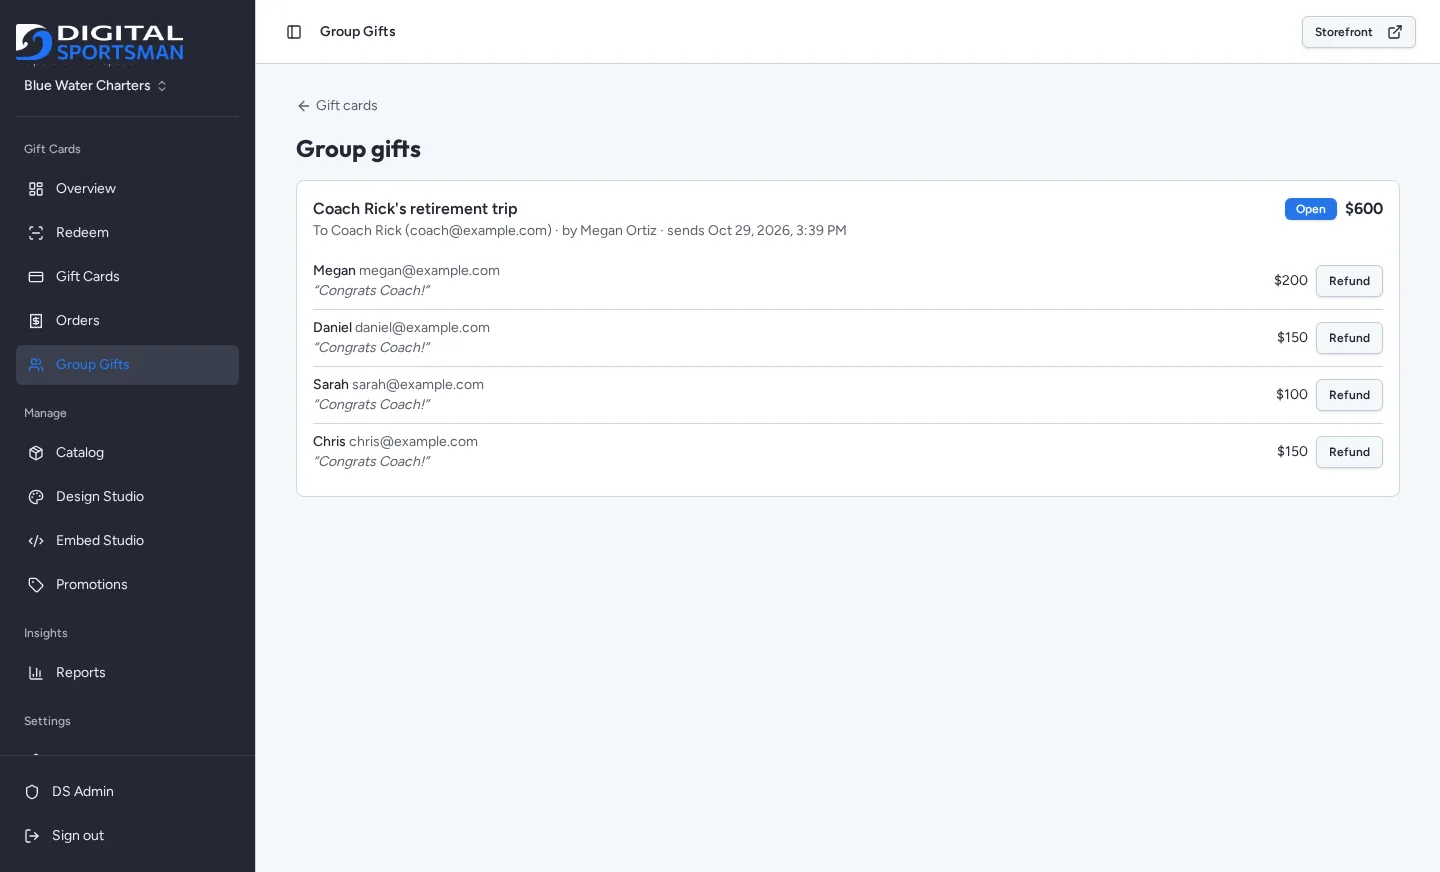Click the Redeem scan icon
The image size is (1440, 872).
(x=36, y=233)
